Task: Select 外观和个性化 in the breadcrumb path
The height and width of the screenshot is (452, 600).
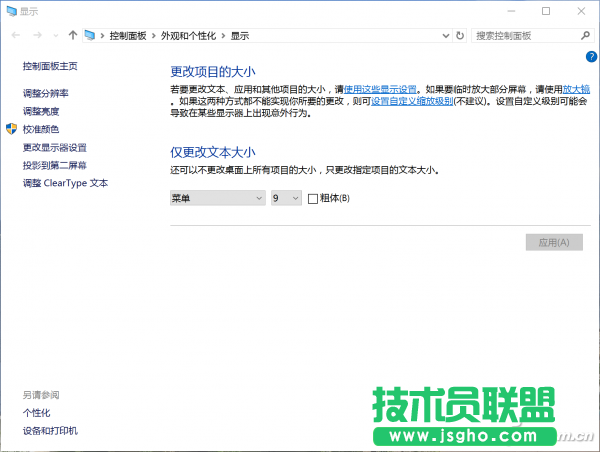Action: [187, 35]
